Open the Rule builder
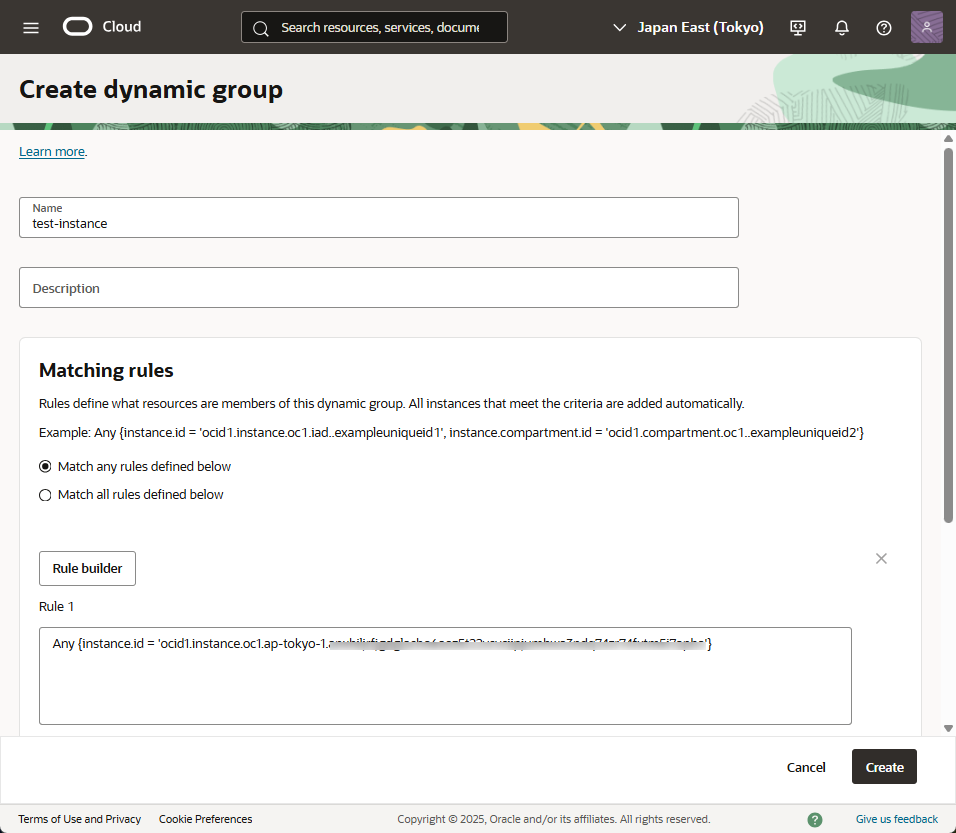Image resolution: width=956 pixels, height=833 pixels. (x=87, y=568)
